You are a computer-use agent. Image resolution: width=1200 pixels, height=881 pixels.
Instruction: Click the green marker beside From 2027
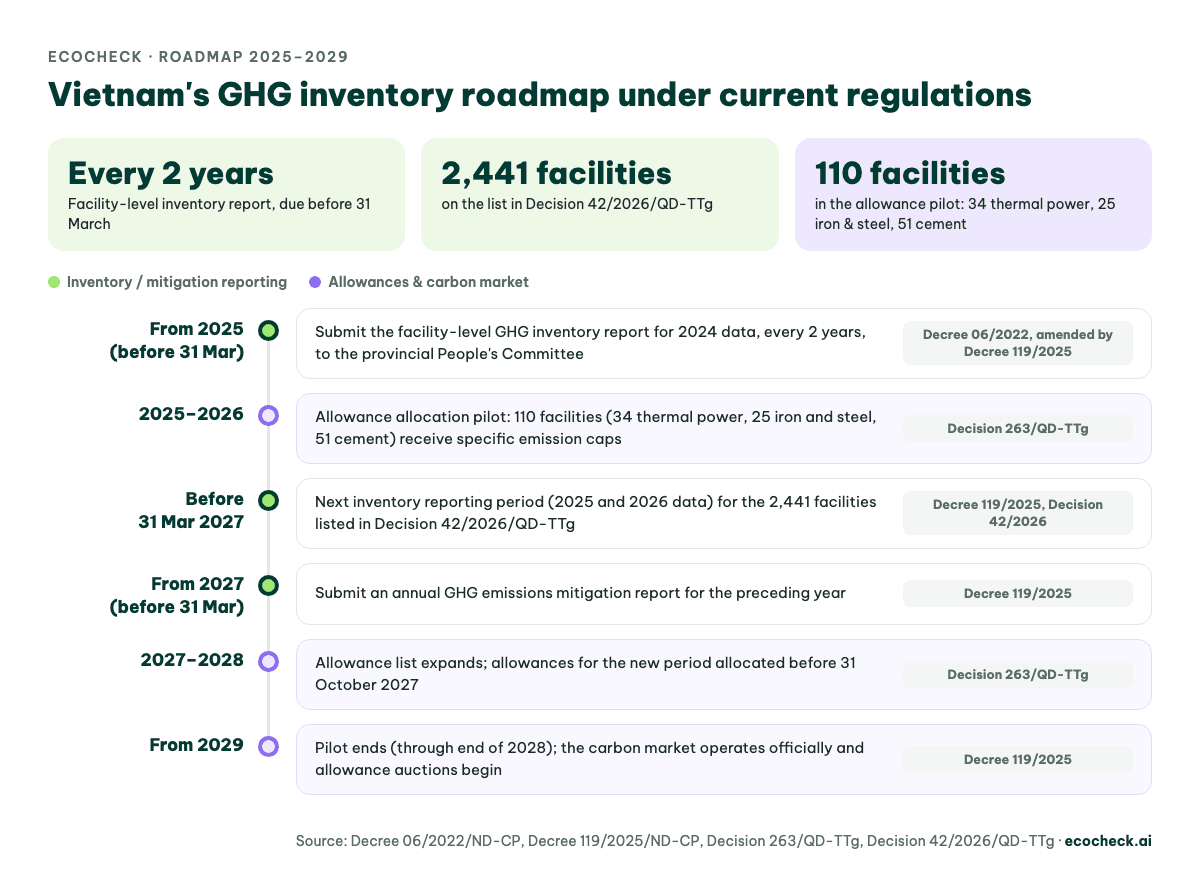pyautogui.click(x=268, y=585)
